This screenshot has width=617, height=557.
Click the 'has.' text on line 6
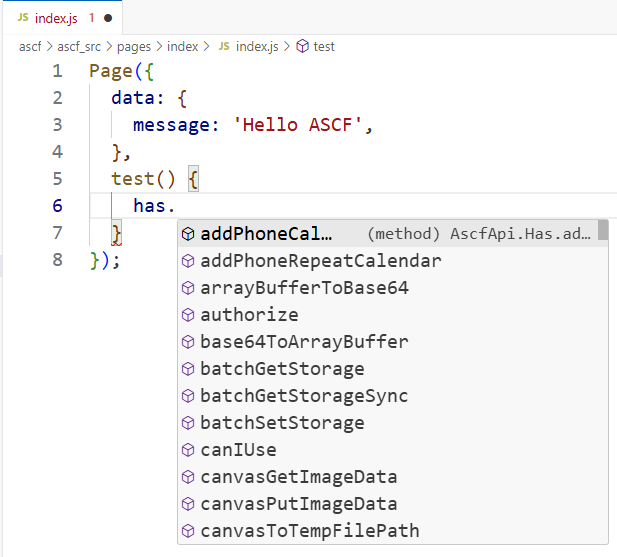[154, 206]
